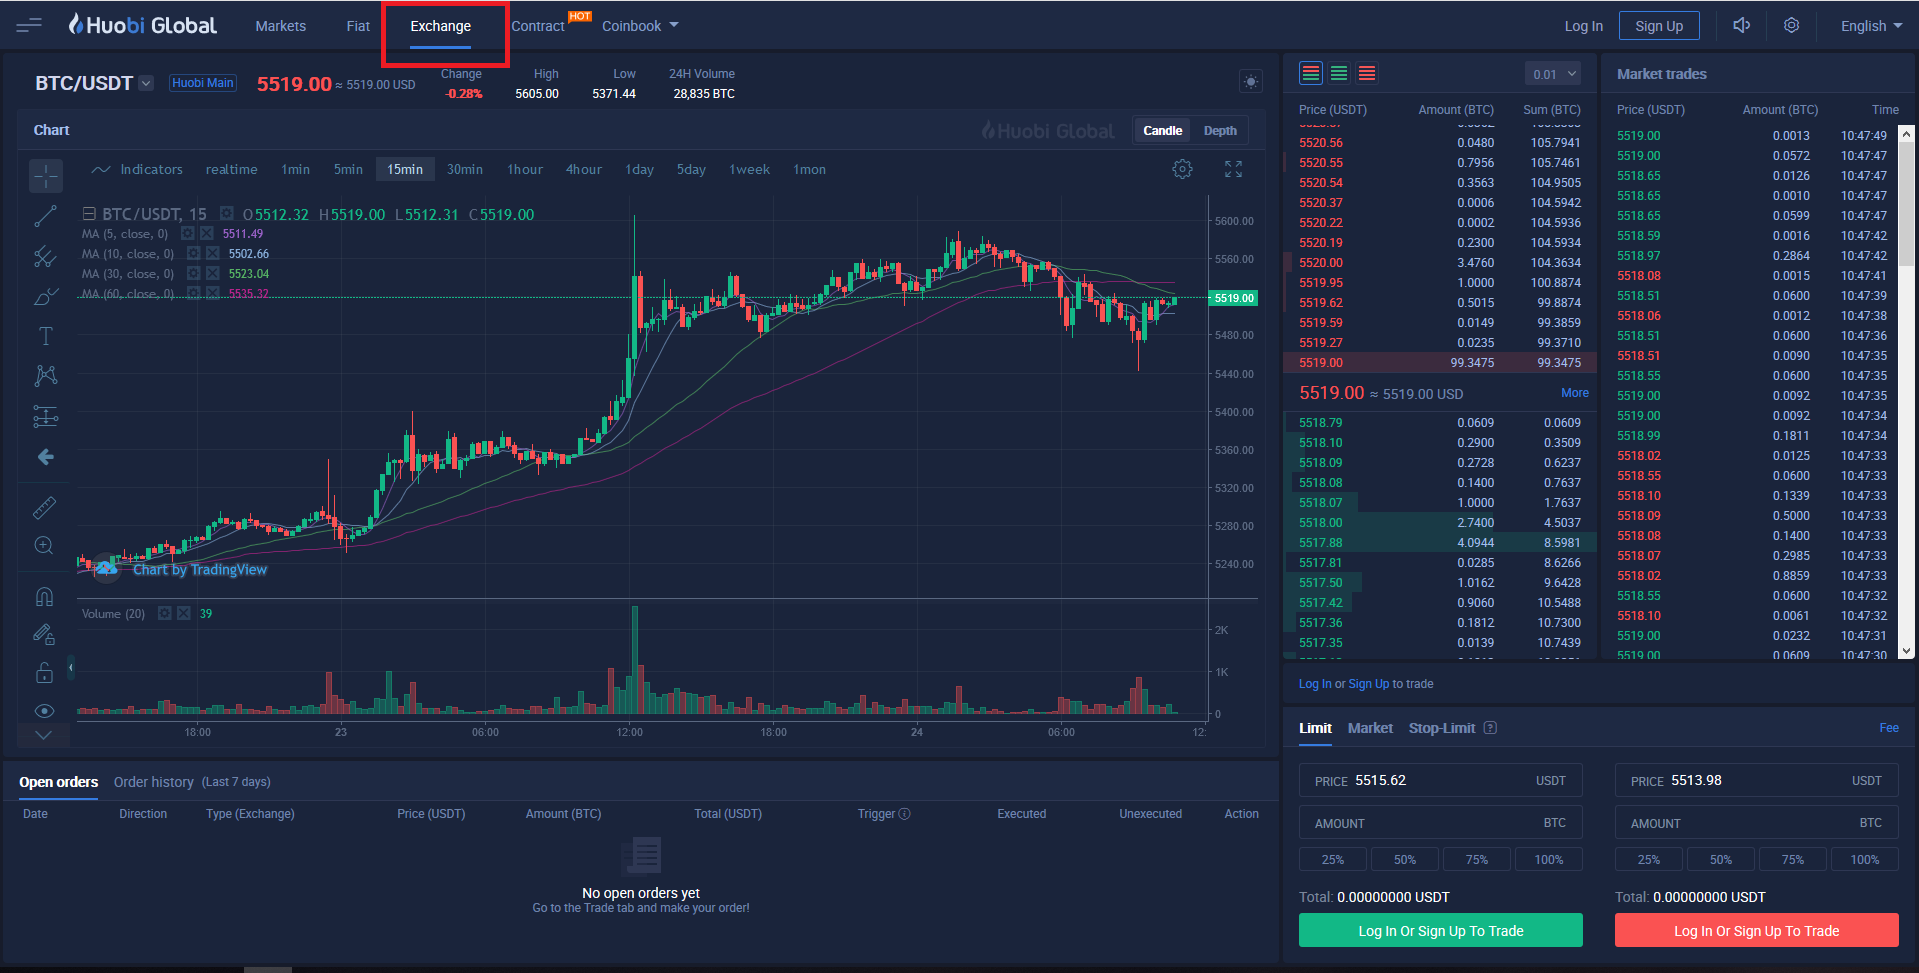Viewport: 1919px width, 973px height.
Task: Select the pattern drawing tool
Action: (x=45, y=376)
